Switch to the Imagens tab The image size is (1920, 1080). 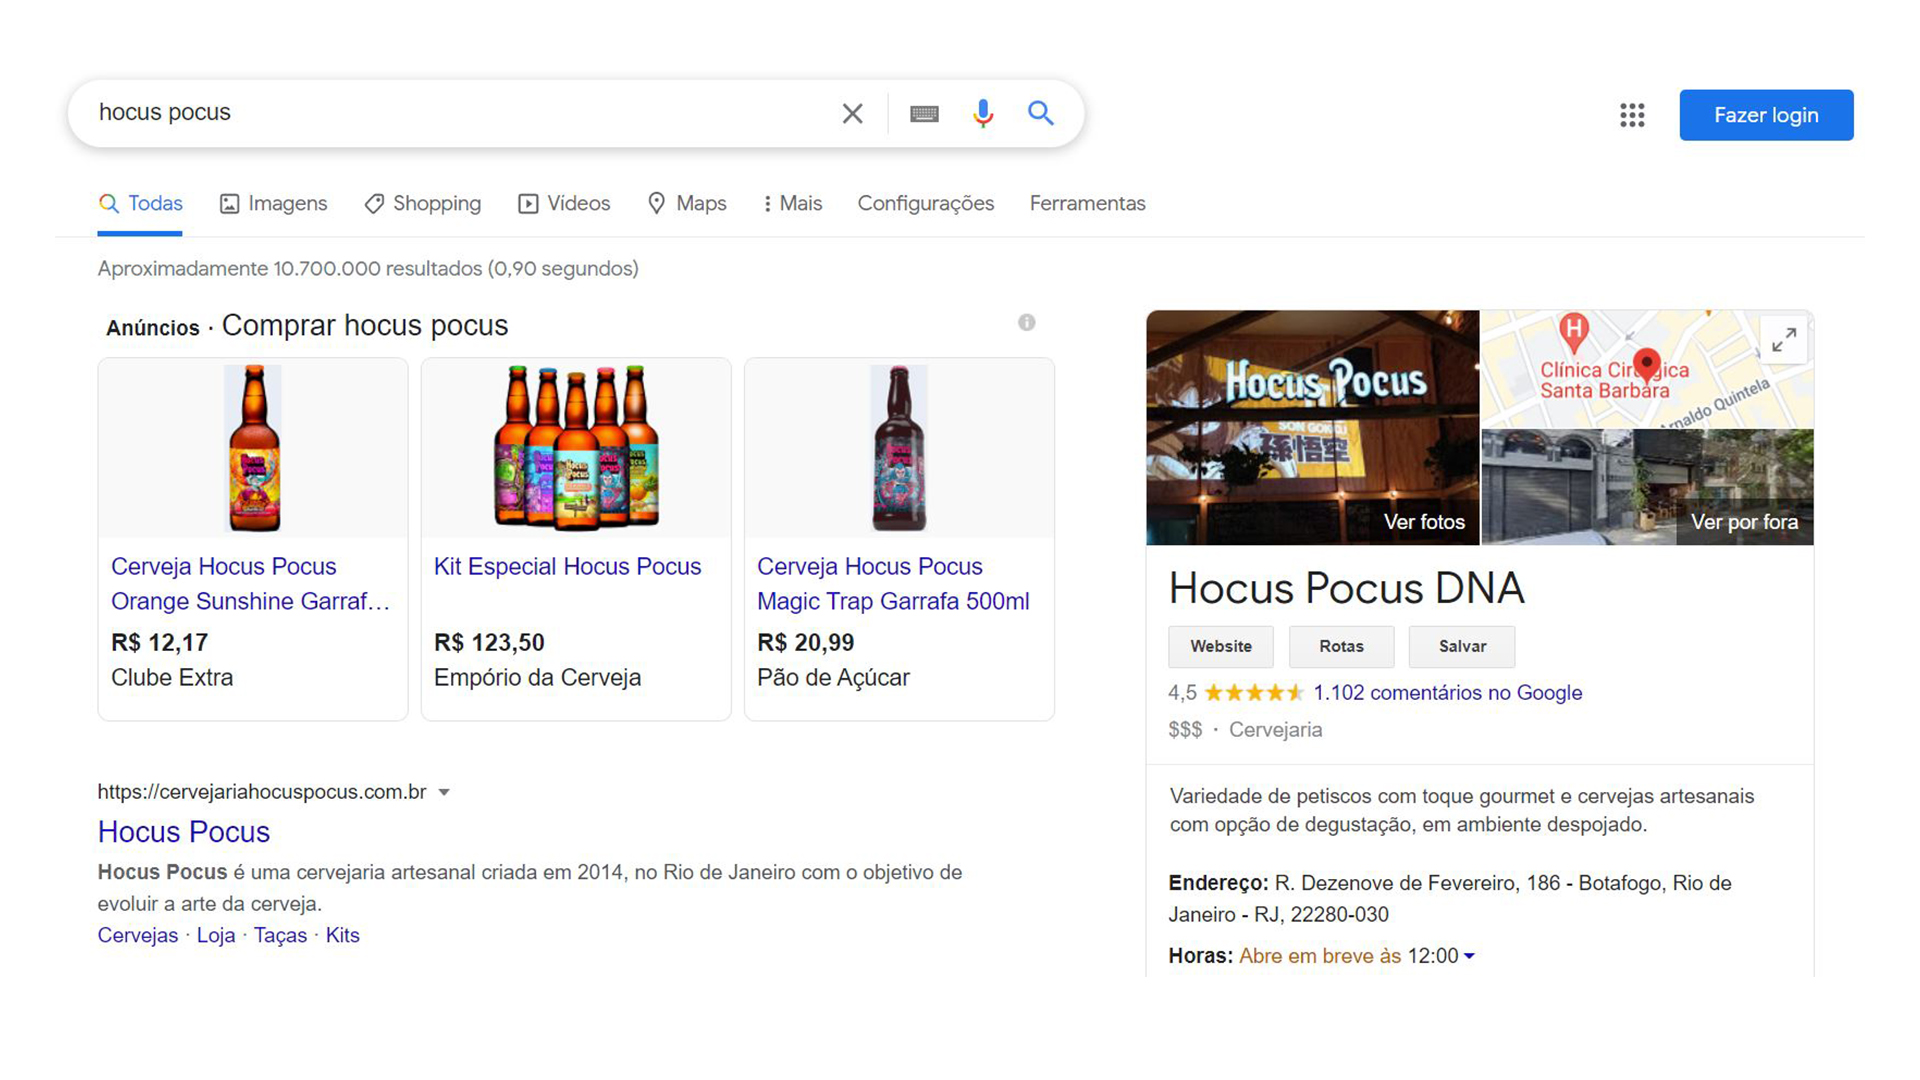[x=273, y=204]
